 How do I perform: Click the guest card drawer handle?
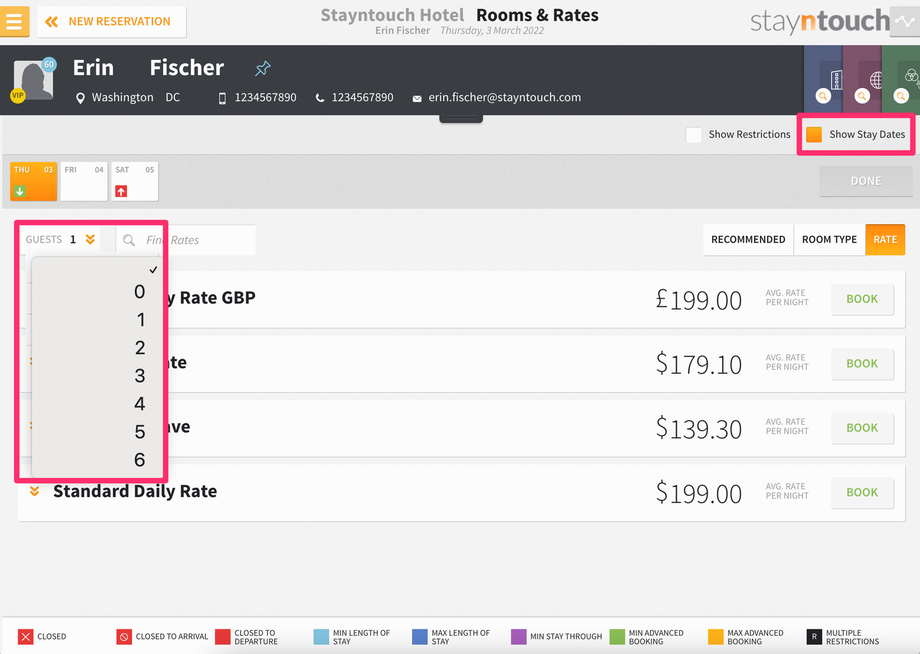pos(461,118)
